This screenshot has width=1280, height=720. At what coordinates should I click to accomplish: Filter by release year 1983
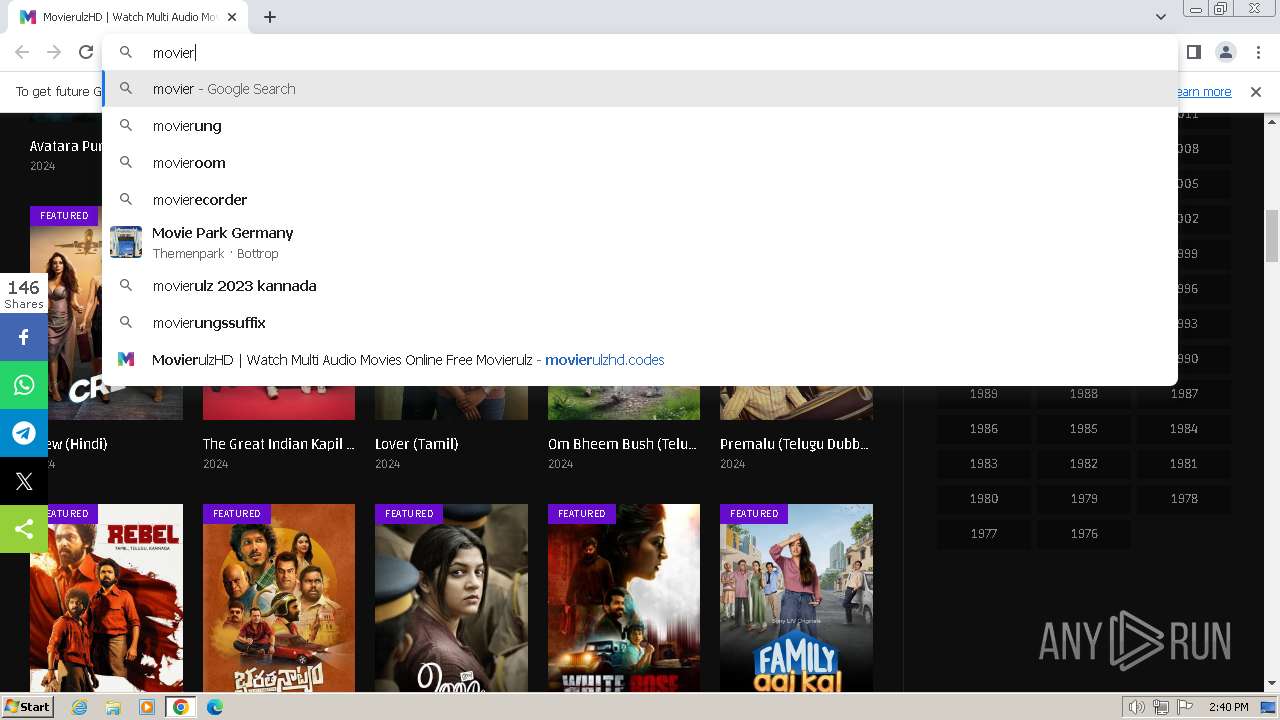click(x=984, y=464)
